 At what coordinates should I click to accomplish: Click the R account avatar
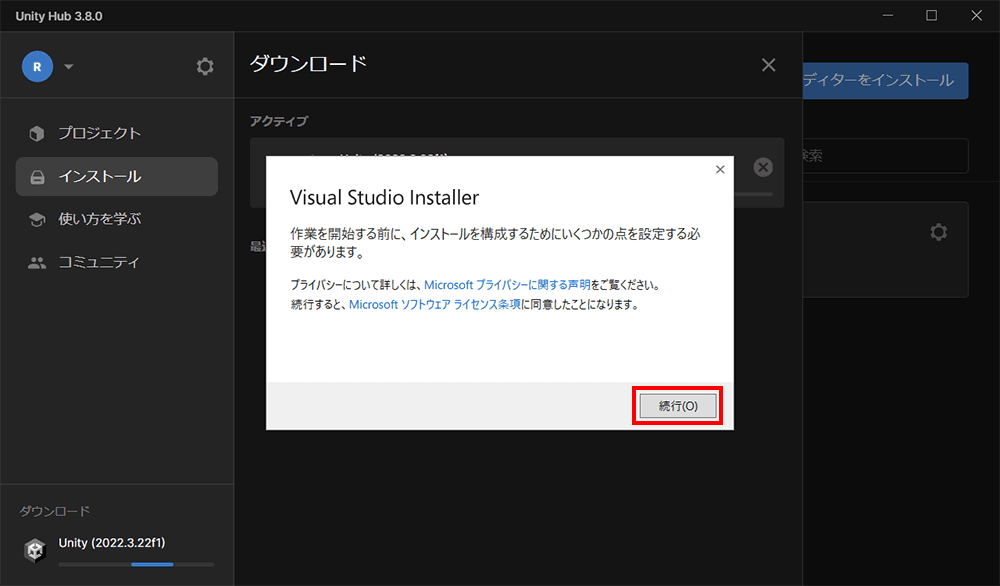[38, 66]
